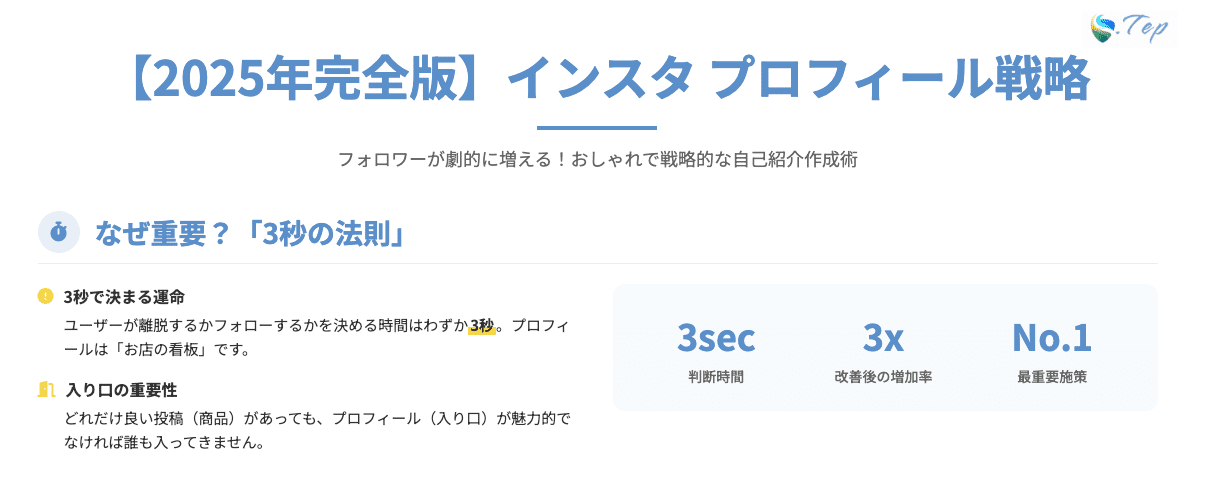Click the yellow-highlighted 3秒 text in paragraph
This screenshot has height=500, width=1212.
pos(482,325)
